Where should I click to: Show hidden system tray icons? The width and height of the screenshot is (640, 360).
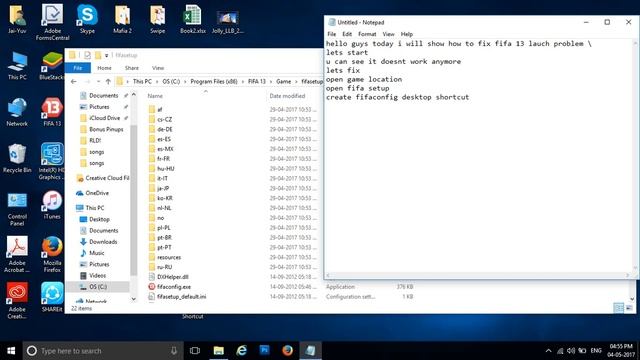[x=548, y=351]
